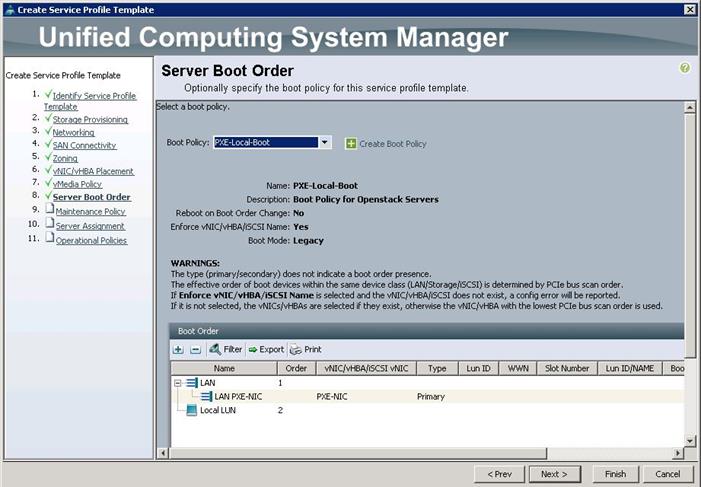Image resolution: width=701 pixels, height=487 pixels.
Task: Export the boot order table
Action: point(266,349)
